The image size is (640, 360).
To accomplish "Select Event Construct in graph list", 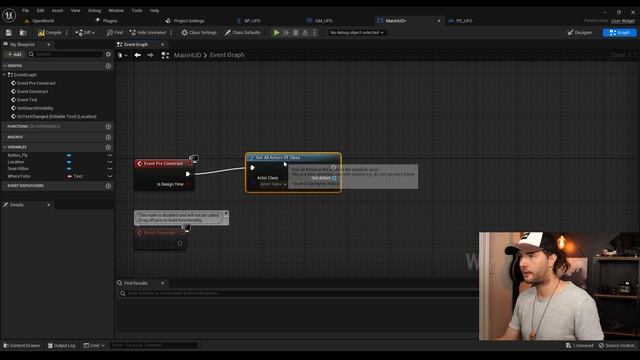I will 32,91.
